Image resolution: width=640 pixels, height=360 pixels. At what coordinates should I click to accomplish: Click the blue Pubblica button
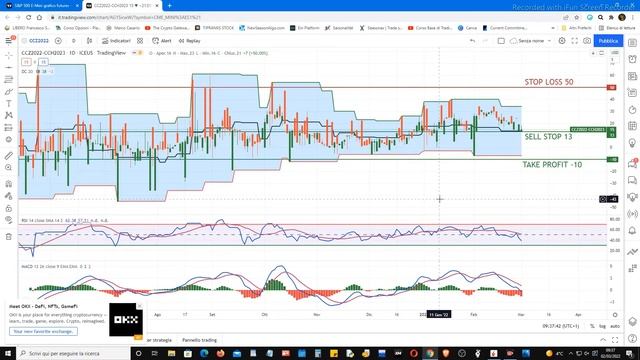[608, 41]
